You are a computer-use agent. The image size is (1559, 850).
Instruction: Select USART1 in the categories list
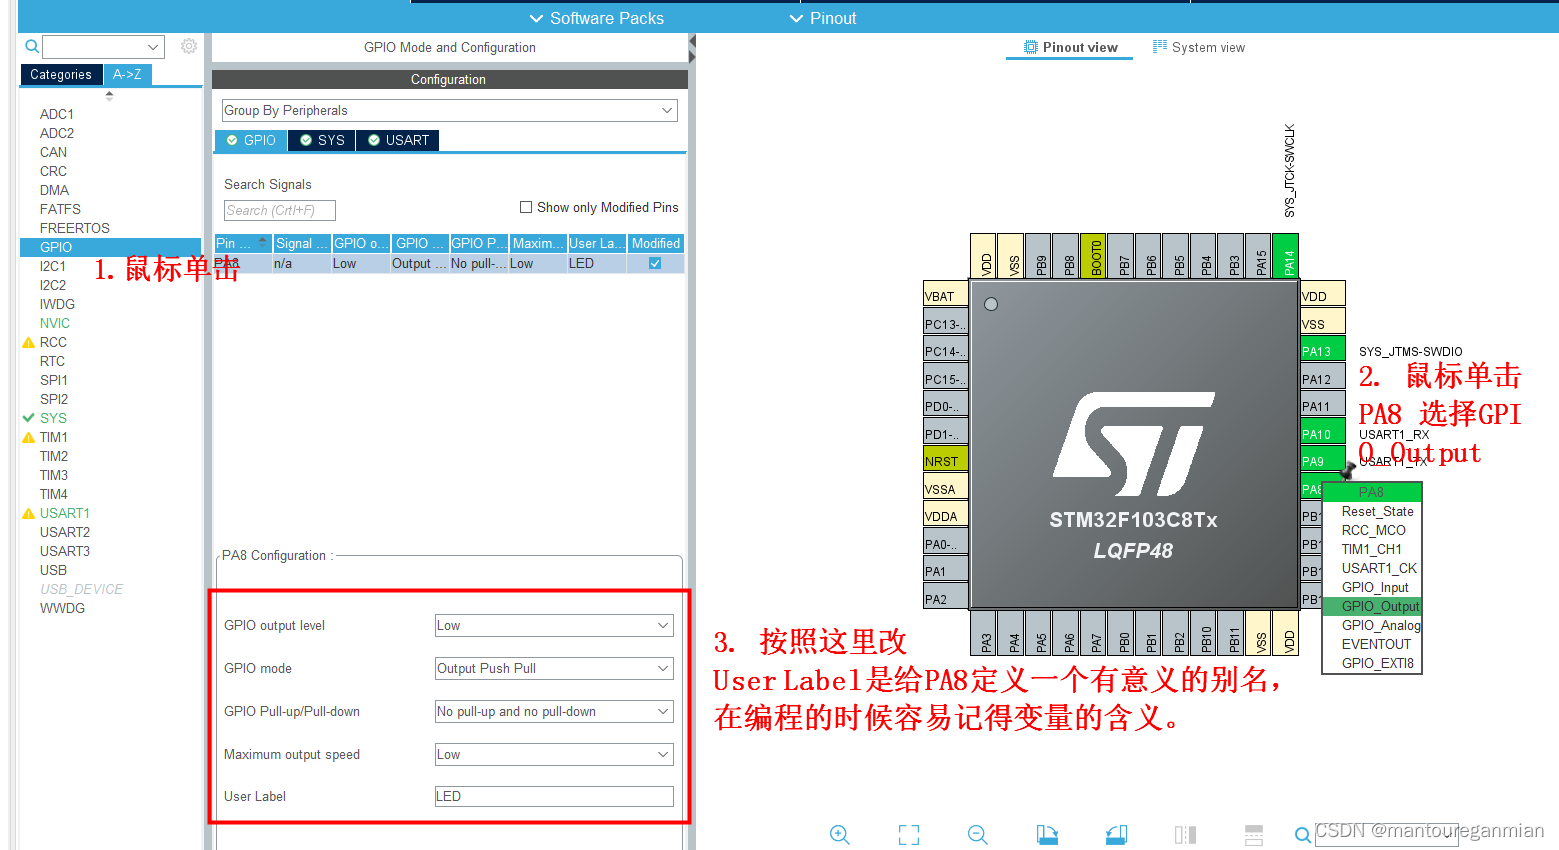point(65,513)
